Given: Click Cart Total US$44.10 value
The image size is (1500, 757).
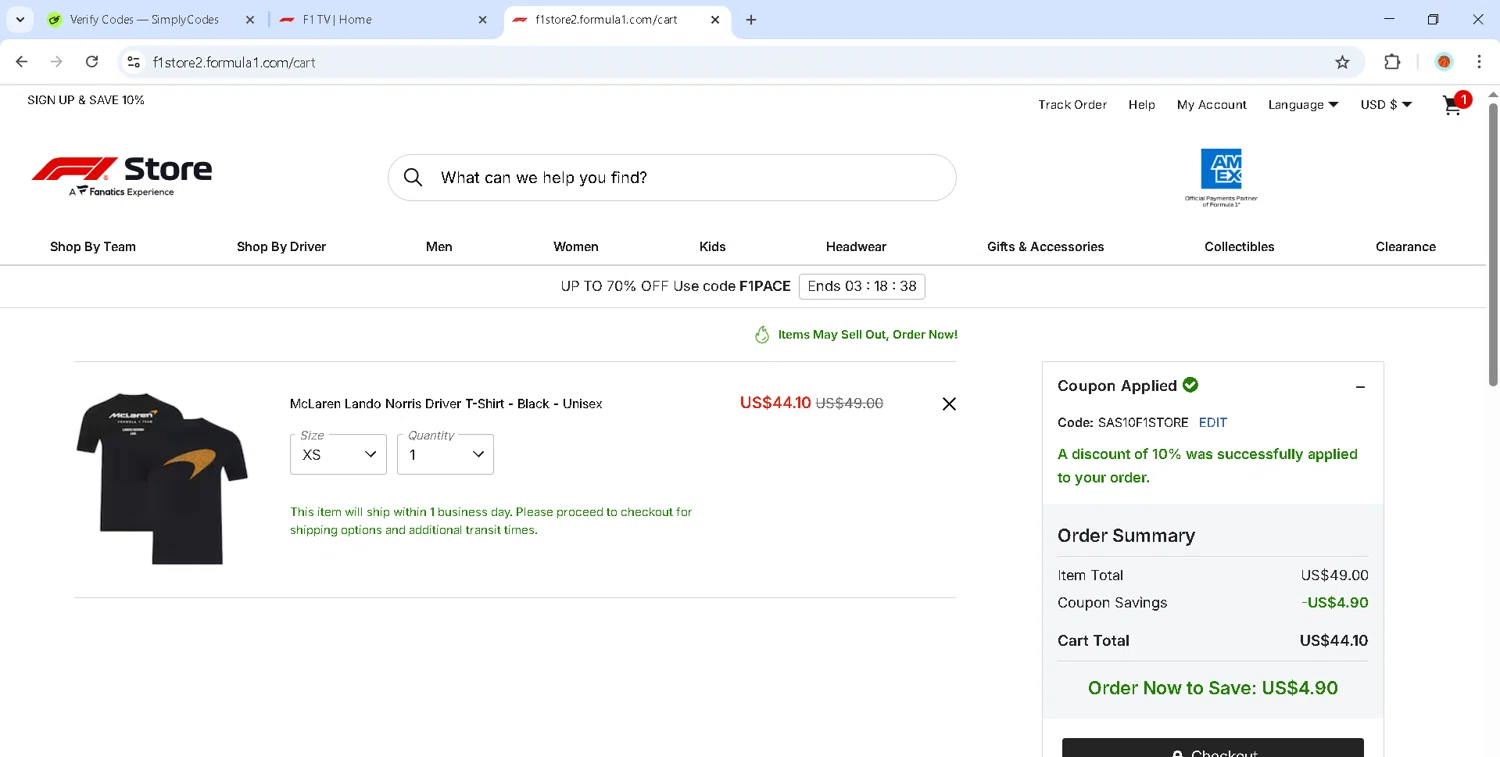Looking at the screenshot, I should [x=1334, y=641].
